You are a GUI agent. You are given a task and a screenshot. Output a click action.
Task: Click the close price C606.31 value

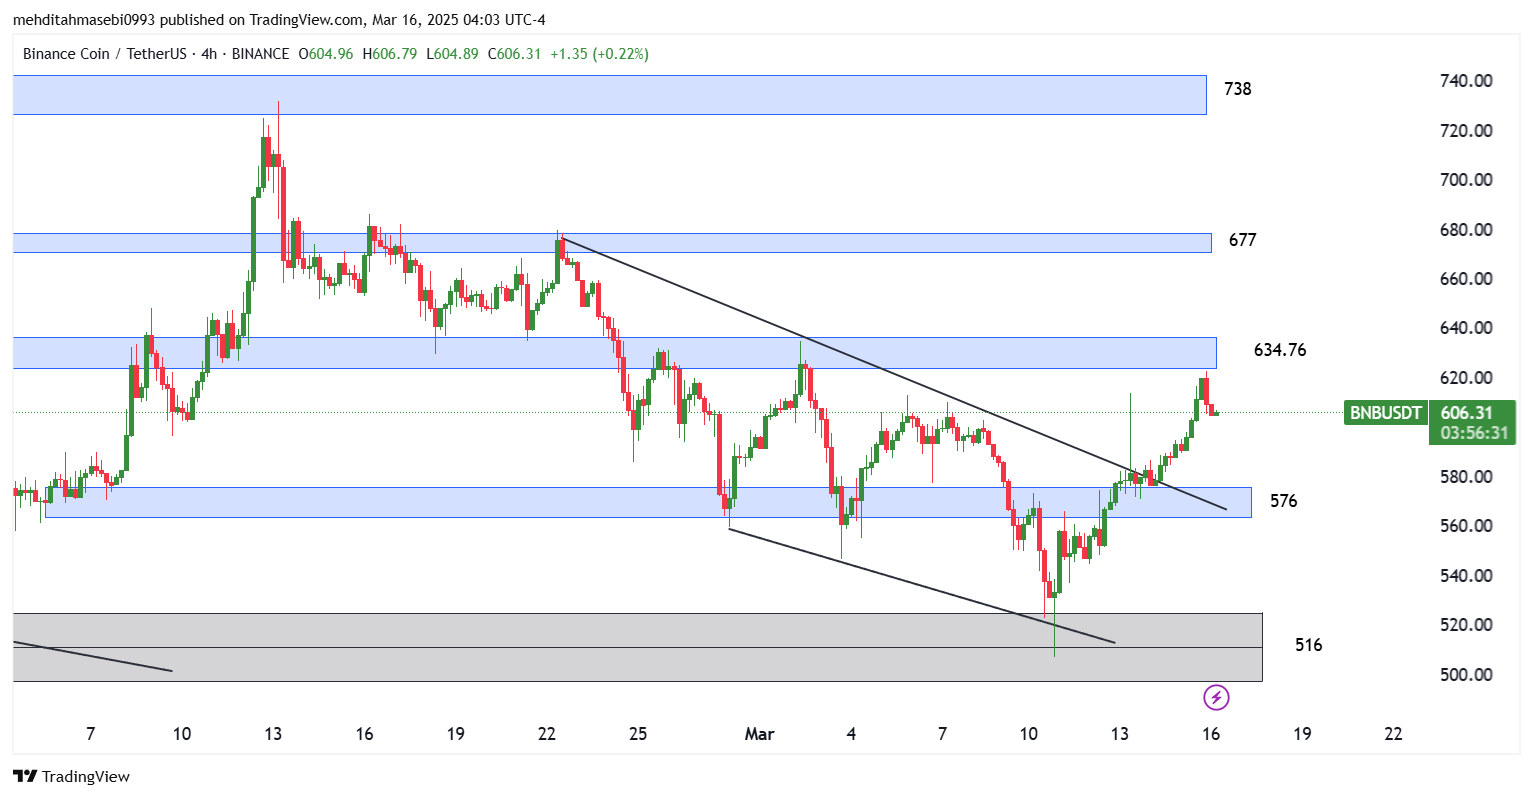click(514, 54)
